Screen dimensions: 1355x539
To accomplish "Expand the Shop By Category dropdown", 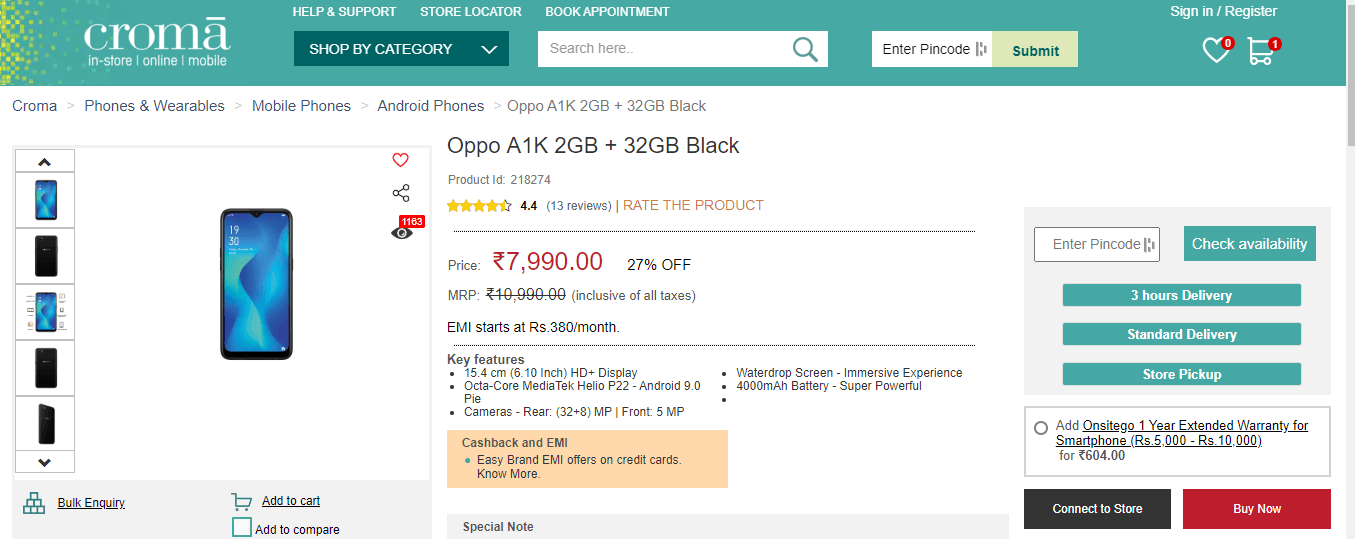I will [401, 49].
